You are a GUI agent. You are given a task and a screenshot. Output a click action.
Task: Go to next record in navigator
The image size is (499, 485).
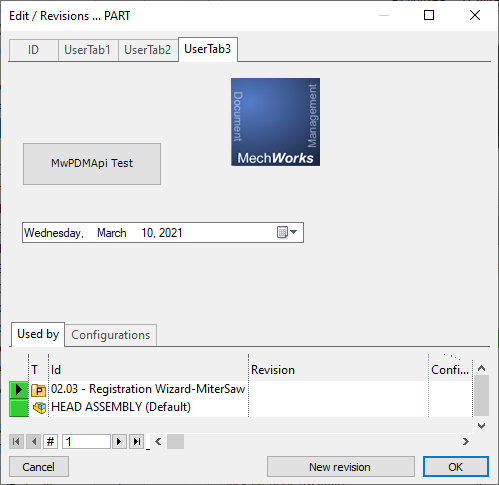click(119, 442)
